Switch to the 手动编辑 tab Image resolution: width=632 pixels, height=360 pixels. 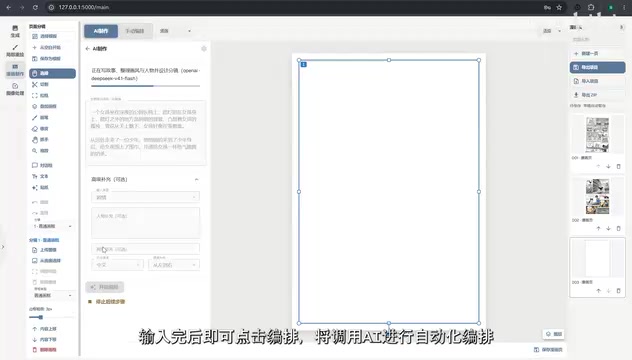point(135,31)
